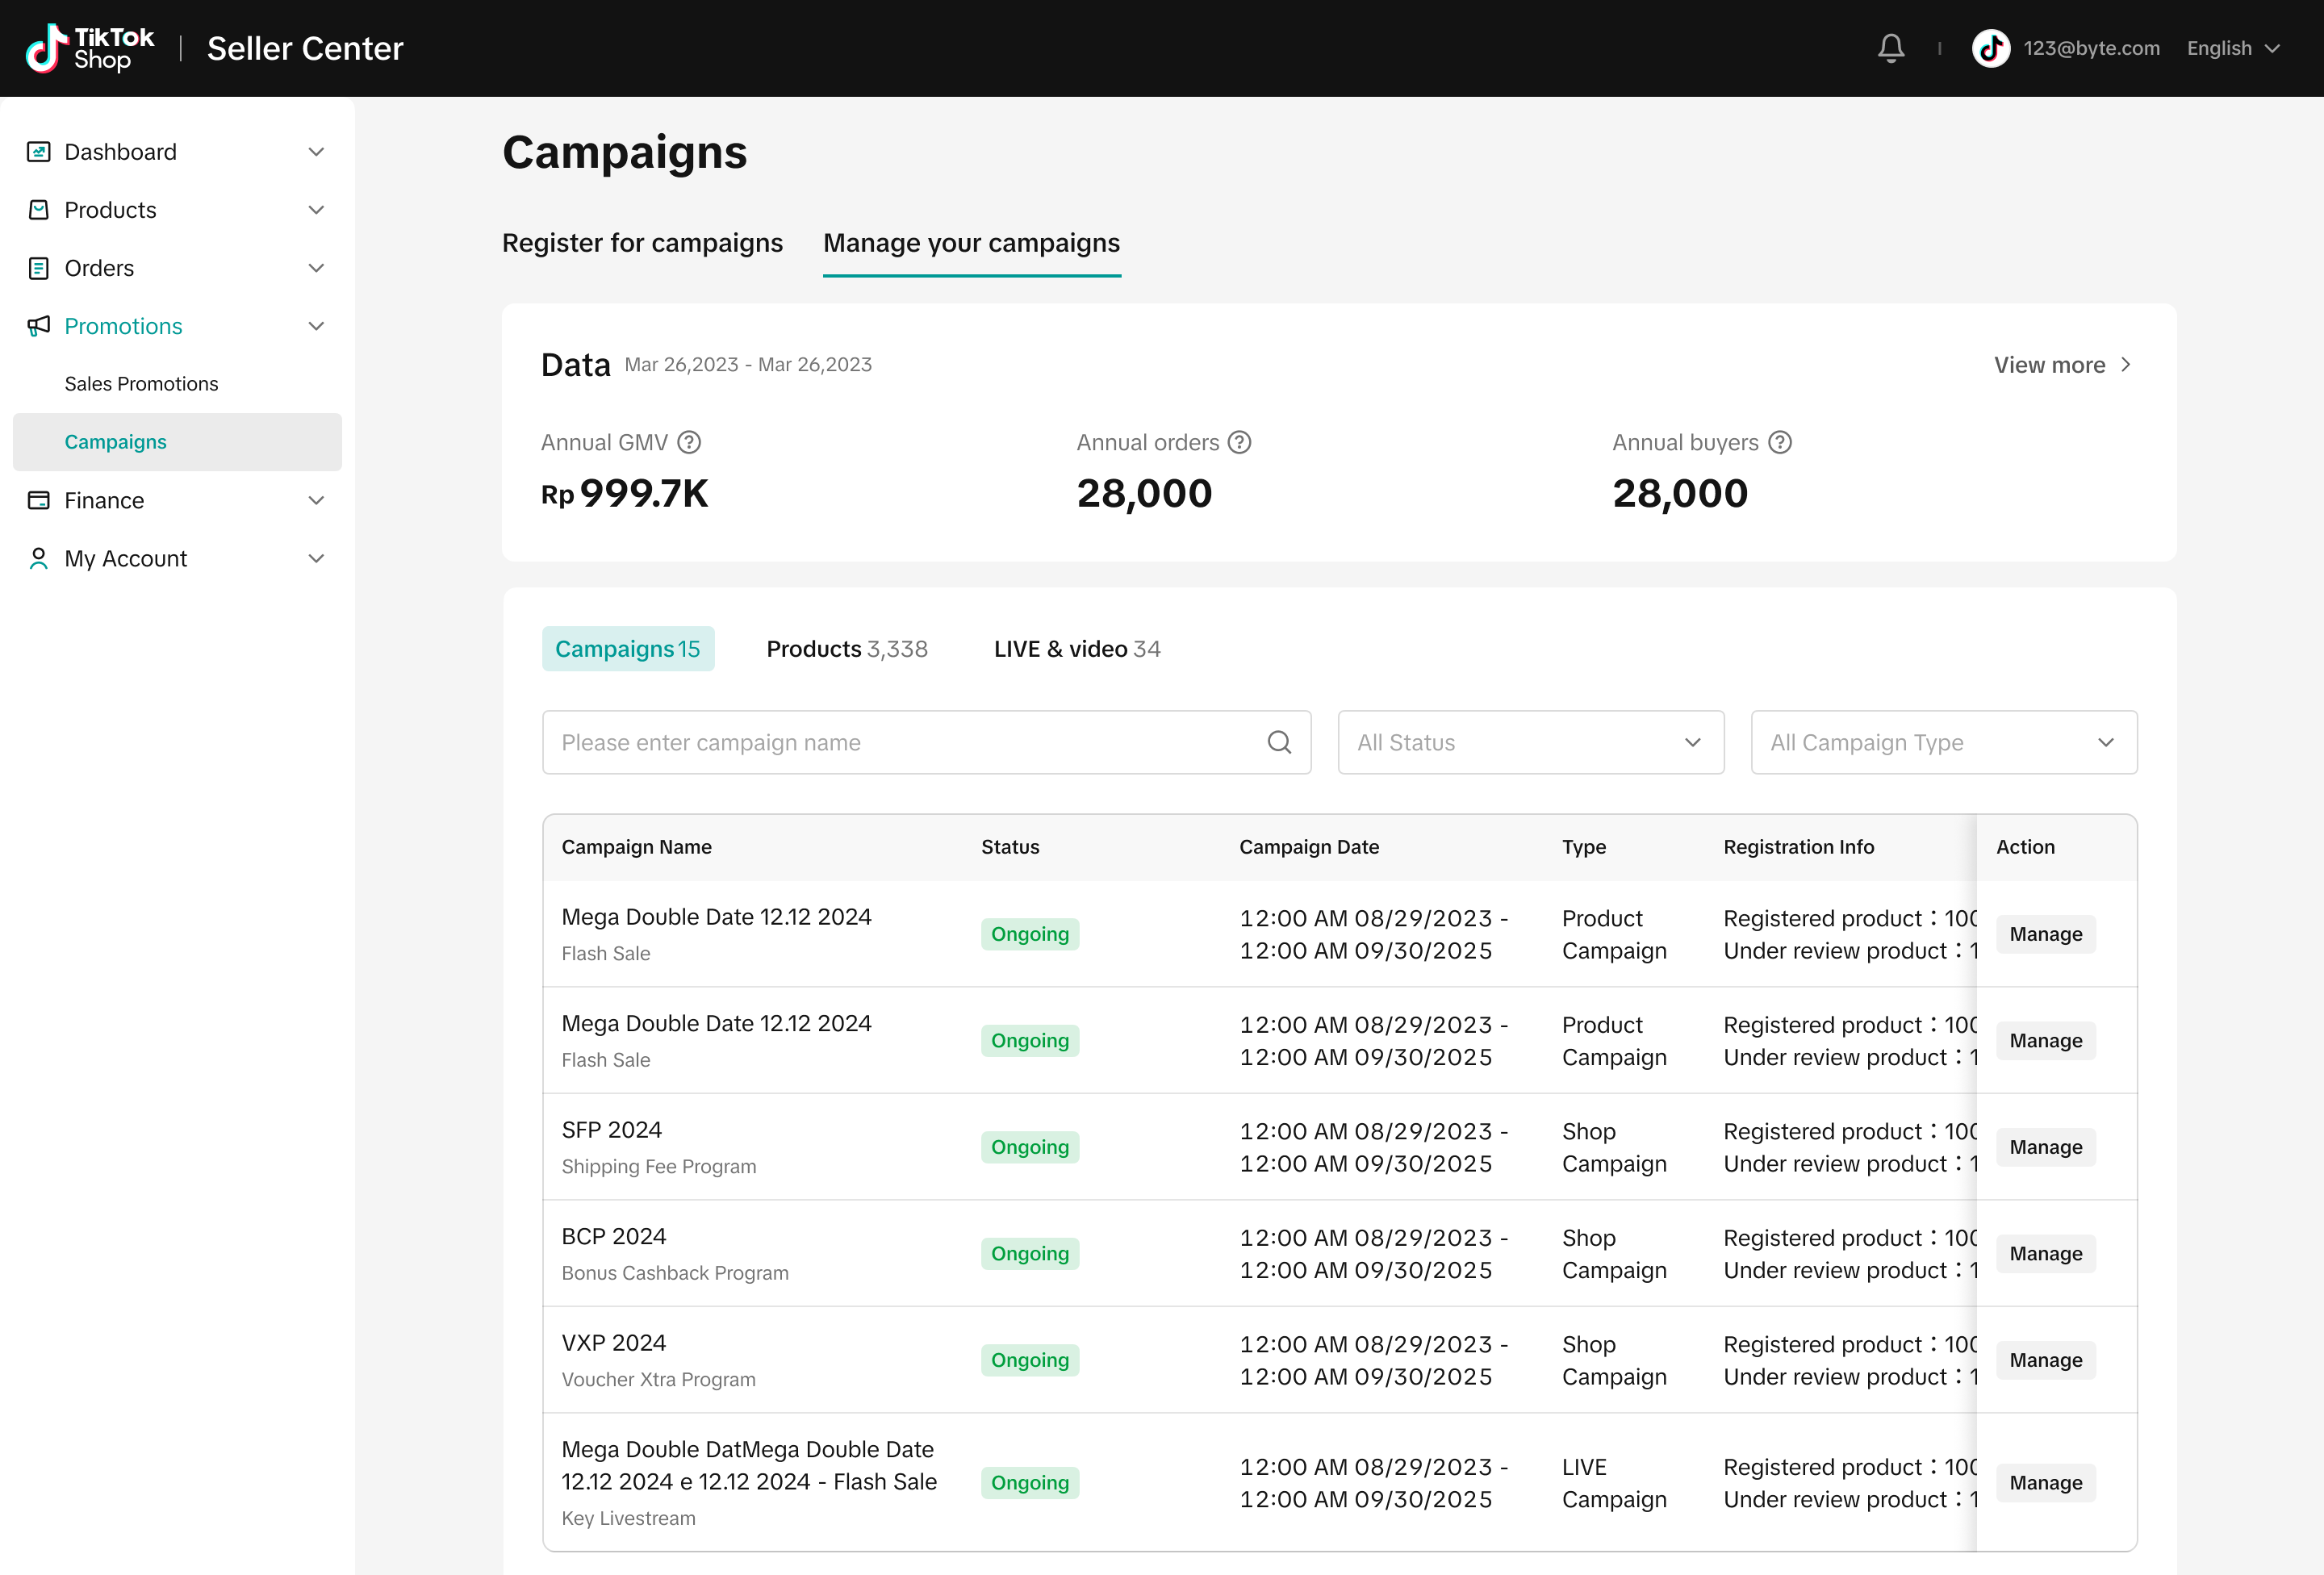This screenshot has width=2324, height=1575.
Task: Click Manage for SFP 2024 campaign
Action: (2045, 1147)
